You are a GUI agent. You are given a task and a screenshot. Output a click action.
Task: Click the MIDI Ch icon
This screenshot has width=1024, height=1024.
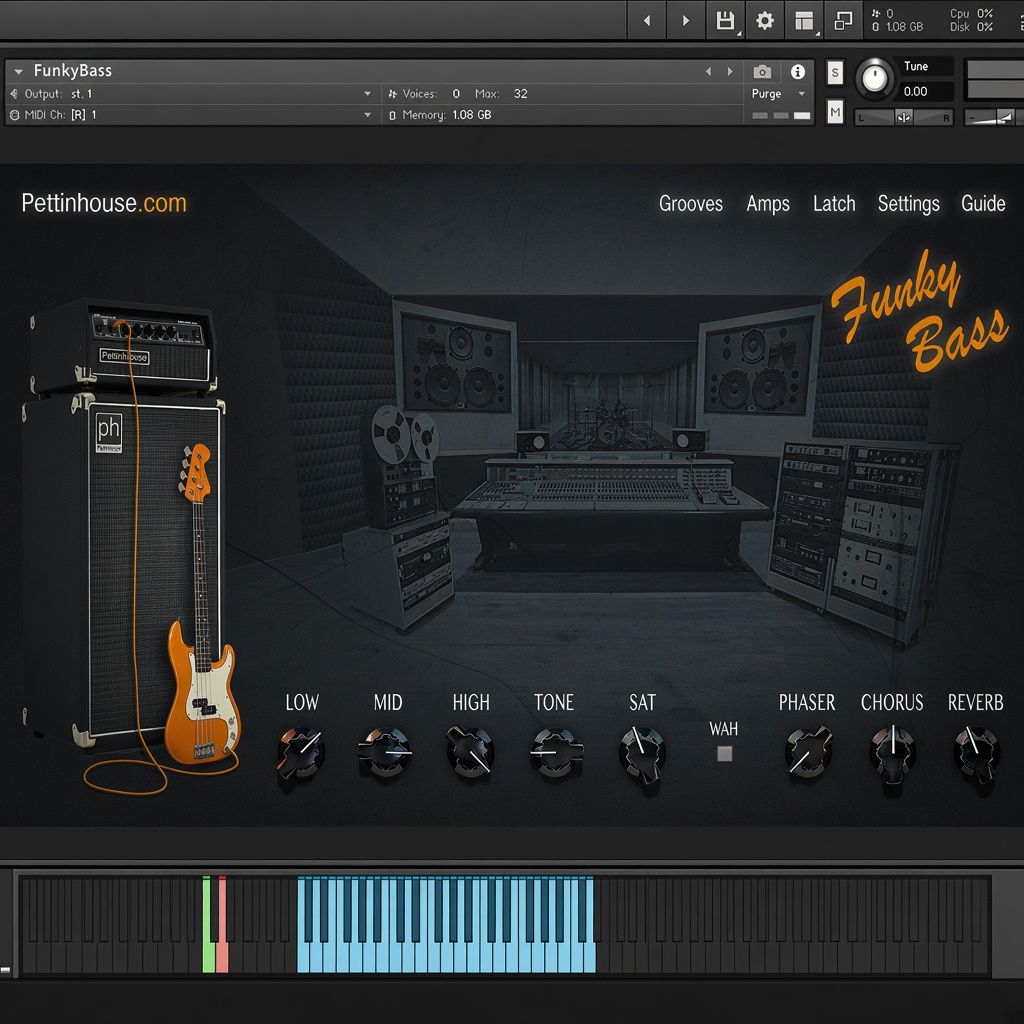pyautogui.click(x=14, y=115)
